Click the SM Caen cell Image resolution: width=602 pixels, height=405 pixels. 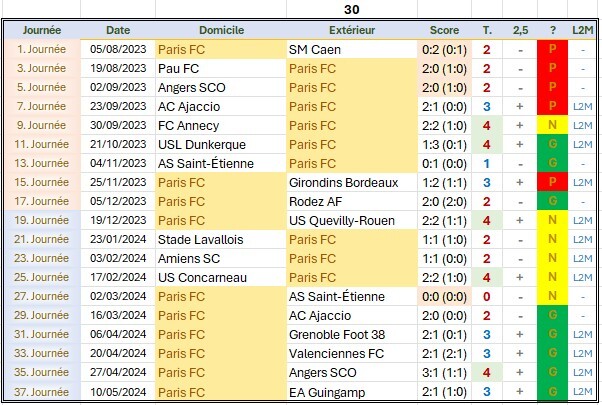352,50
